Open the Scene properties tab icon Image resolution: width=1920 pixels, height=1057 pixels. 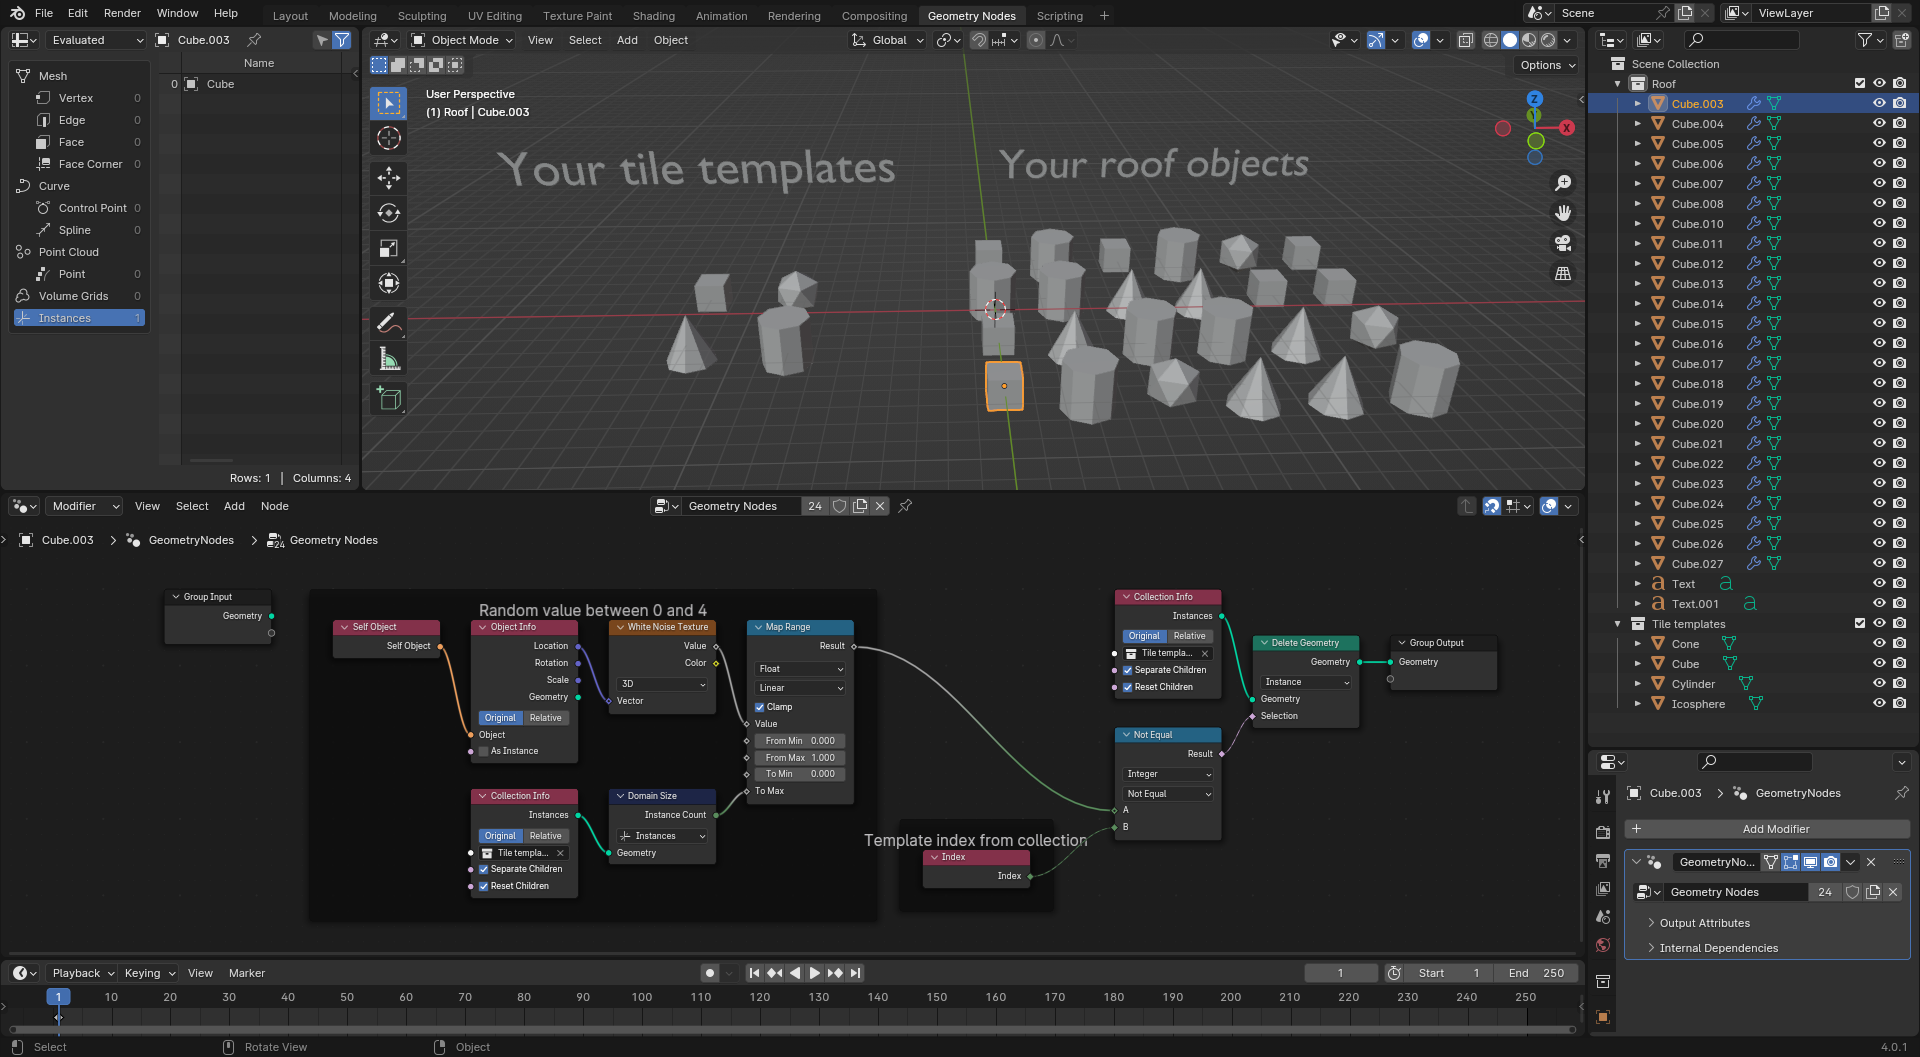coord(1603,916)
